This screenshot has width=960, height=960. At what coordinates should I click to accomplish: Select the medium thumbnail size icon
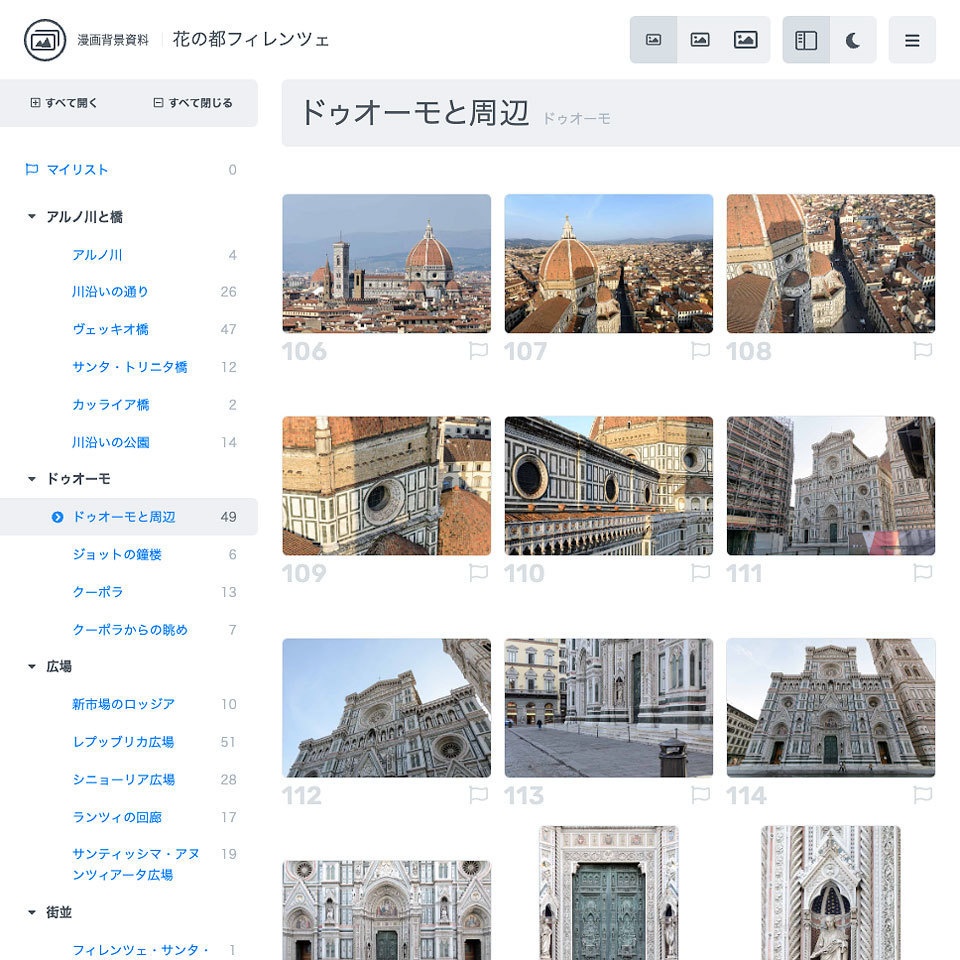click(x=700, y=40)
